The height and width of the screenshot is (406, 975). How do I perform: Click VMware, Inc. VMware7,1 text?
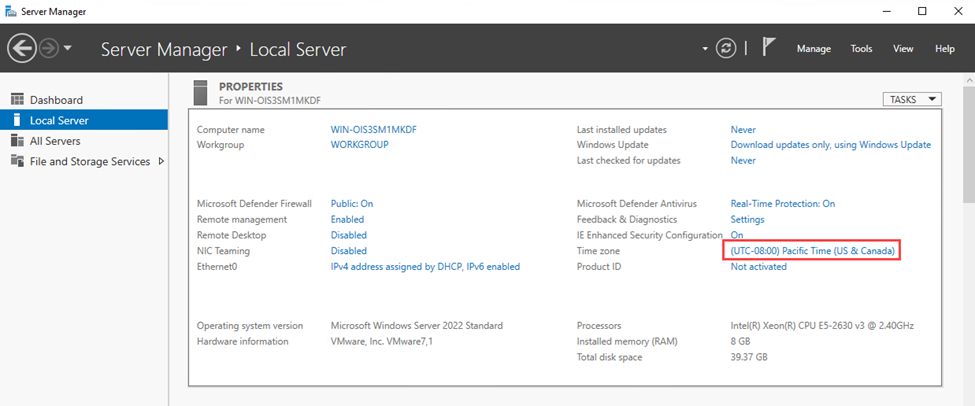tap(382, 341)
